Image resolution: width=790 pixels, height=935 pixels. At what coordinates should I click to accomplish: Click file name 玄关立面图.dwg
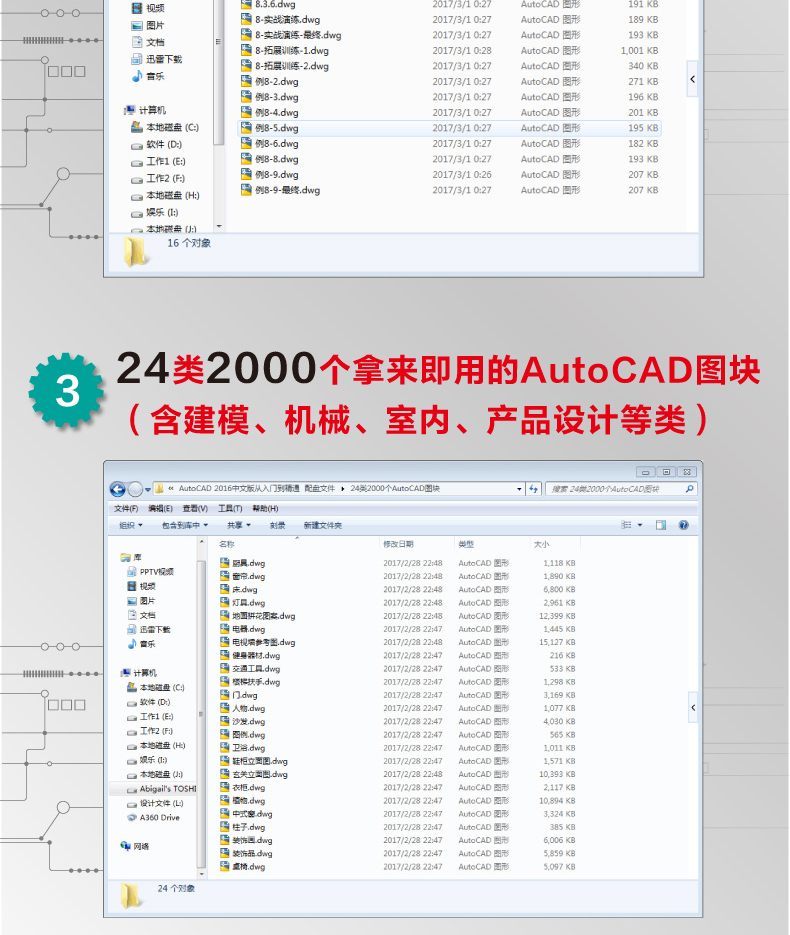pos(260,774)
